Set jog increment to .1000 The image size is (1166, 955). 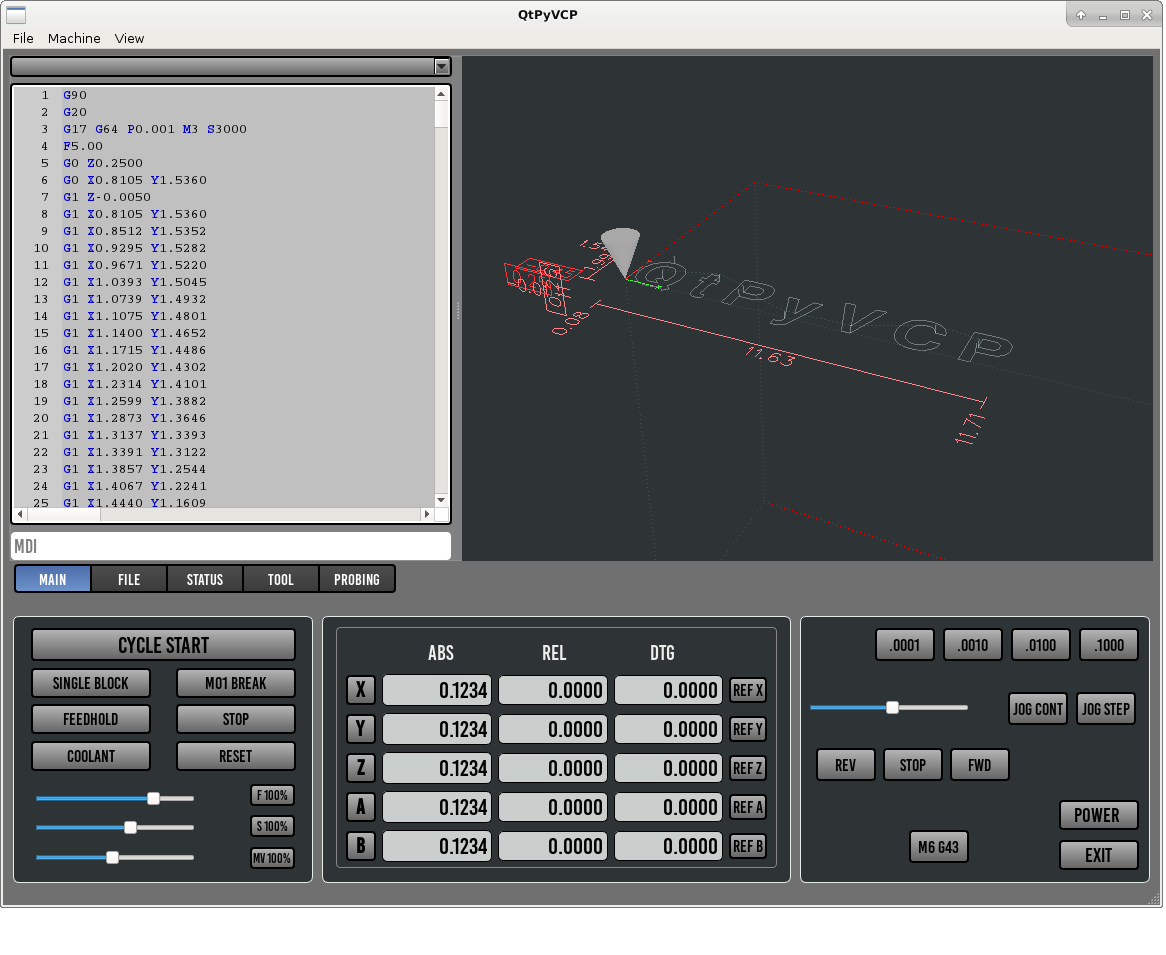(x=1109, y=645)
